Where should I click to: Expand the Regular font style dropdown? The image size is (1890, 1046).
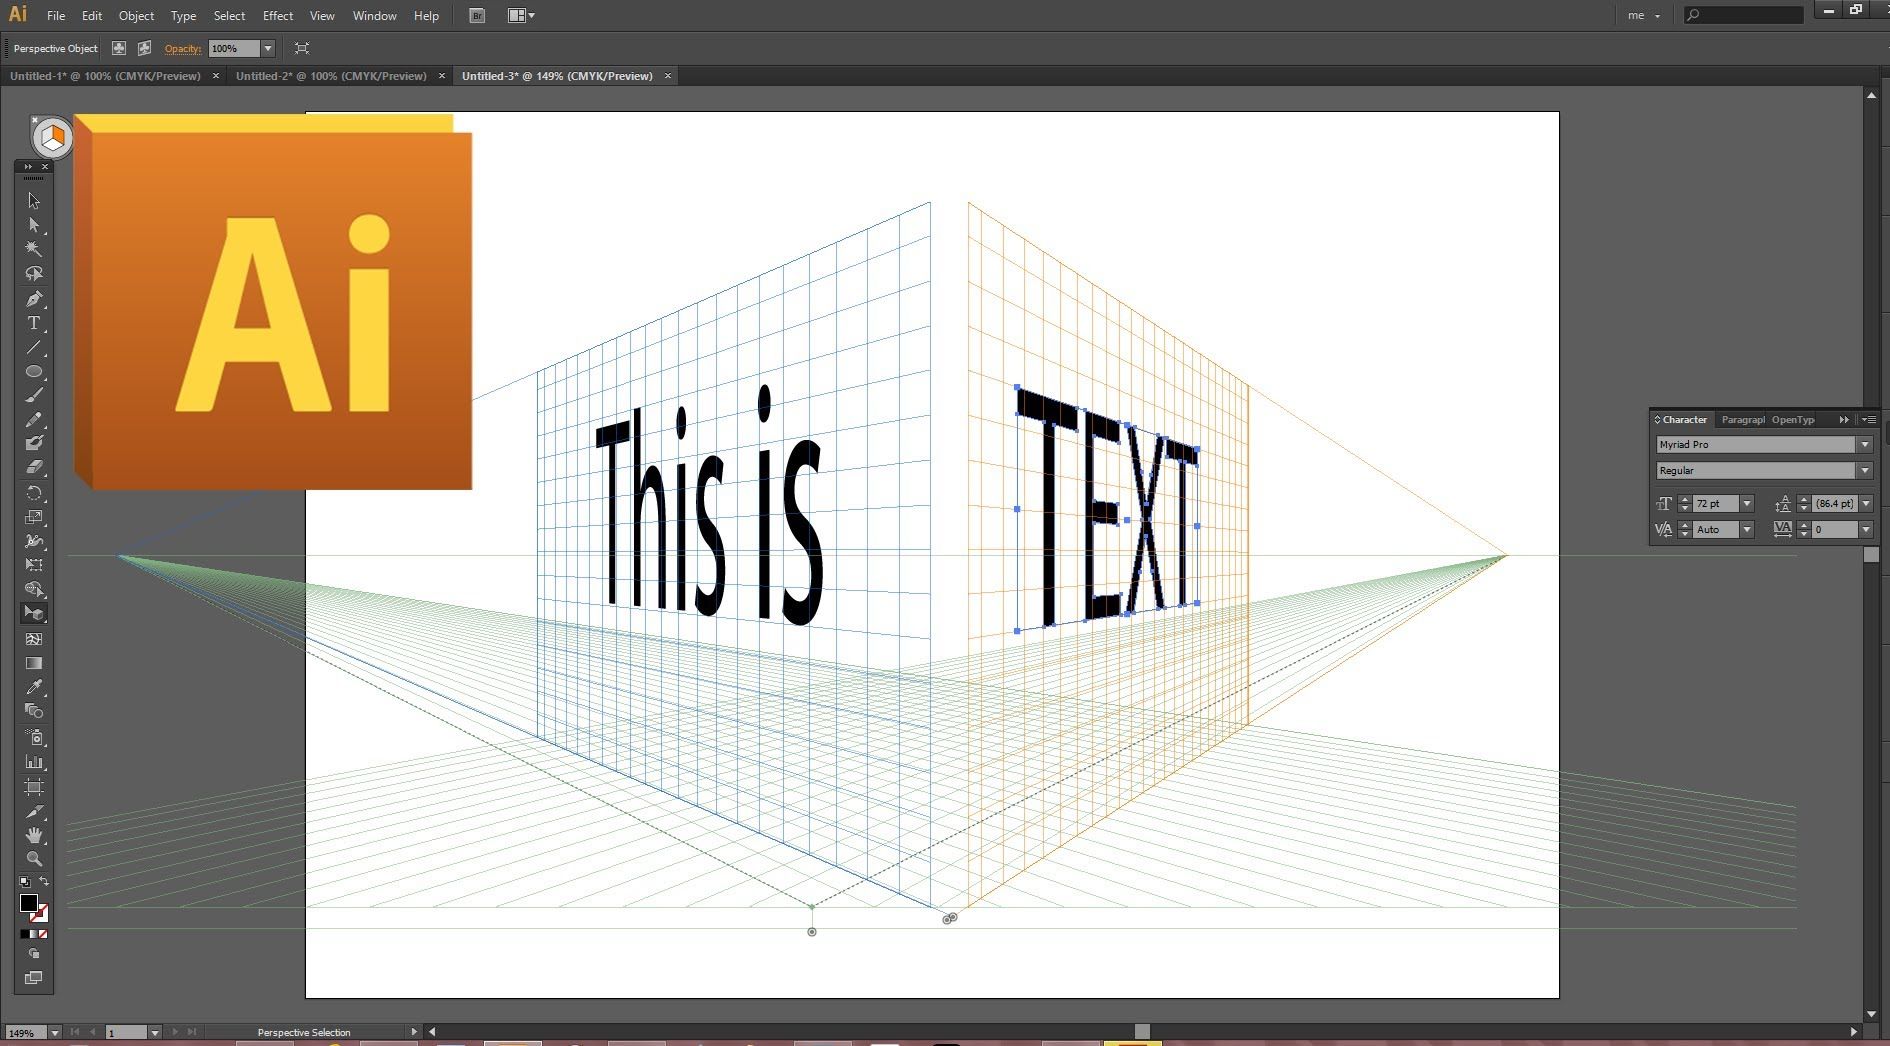tap(1864, 470)
